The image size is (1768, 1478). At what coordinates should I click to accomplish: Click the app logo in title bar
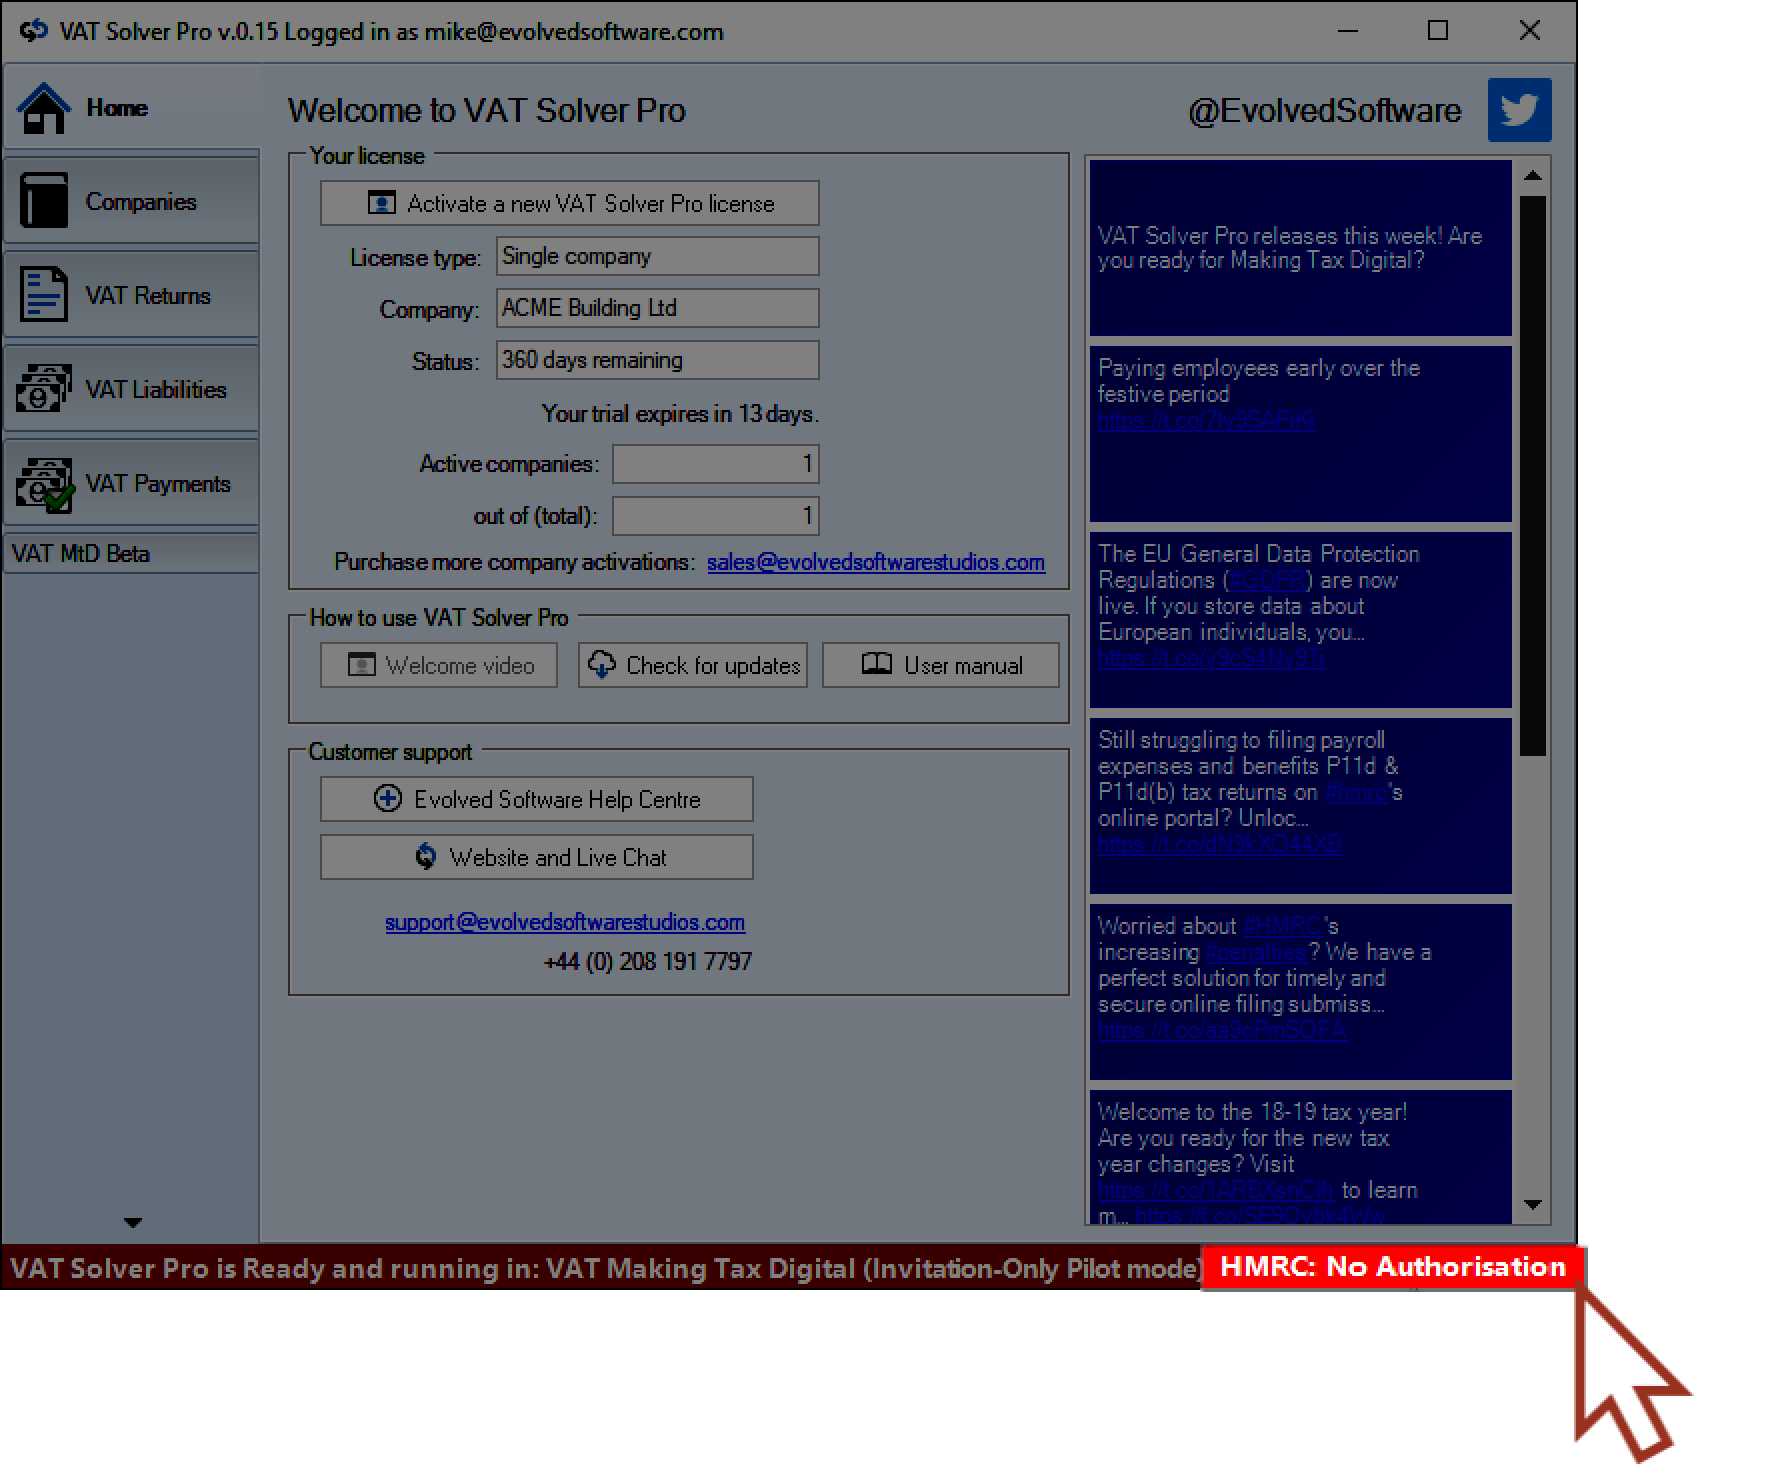[33, 31]
